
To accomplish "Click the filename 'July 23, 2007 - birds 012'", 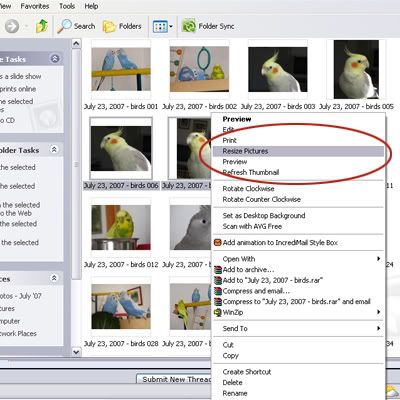I will click(x=121, y=265).
